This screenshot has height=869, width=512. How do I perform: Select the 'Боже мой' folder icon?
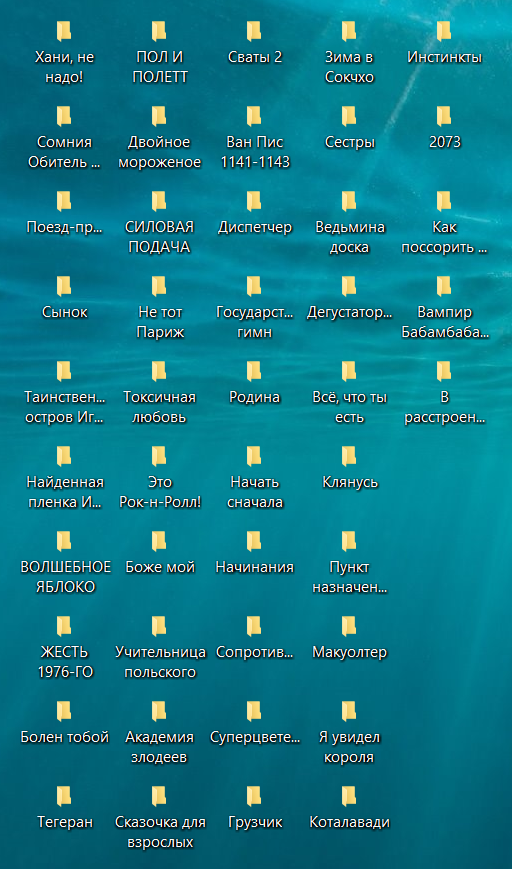[159, 541]
